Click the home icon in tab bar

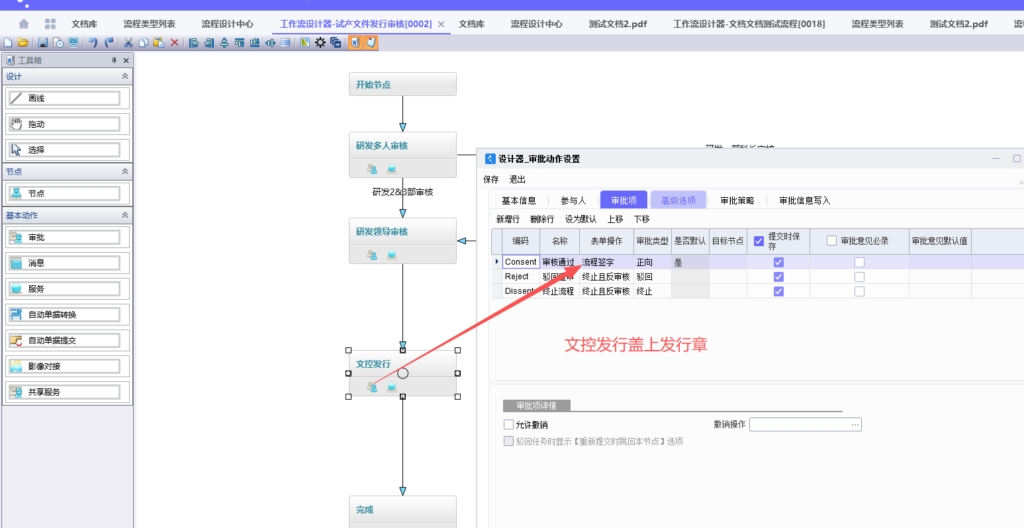[24, 24]
